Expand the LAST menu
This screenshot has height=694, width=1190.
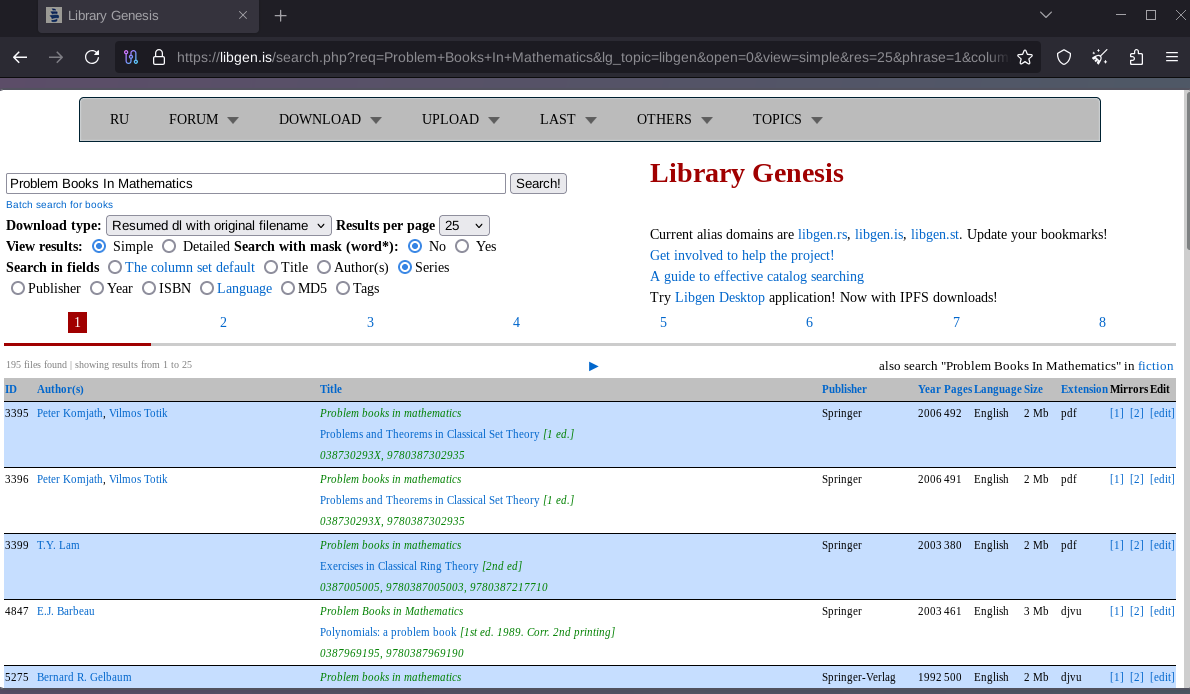click(x=568, y=119)
